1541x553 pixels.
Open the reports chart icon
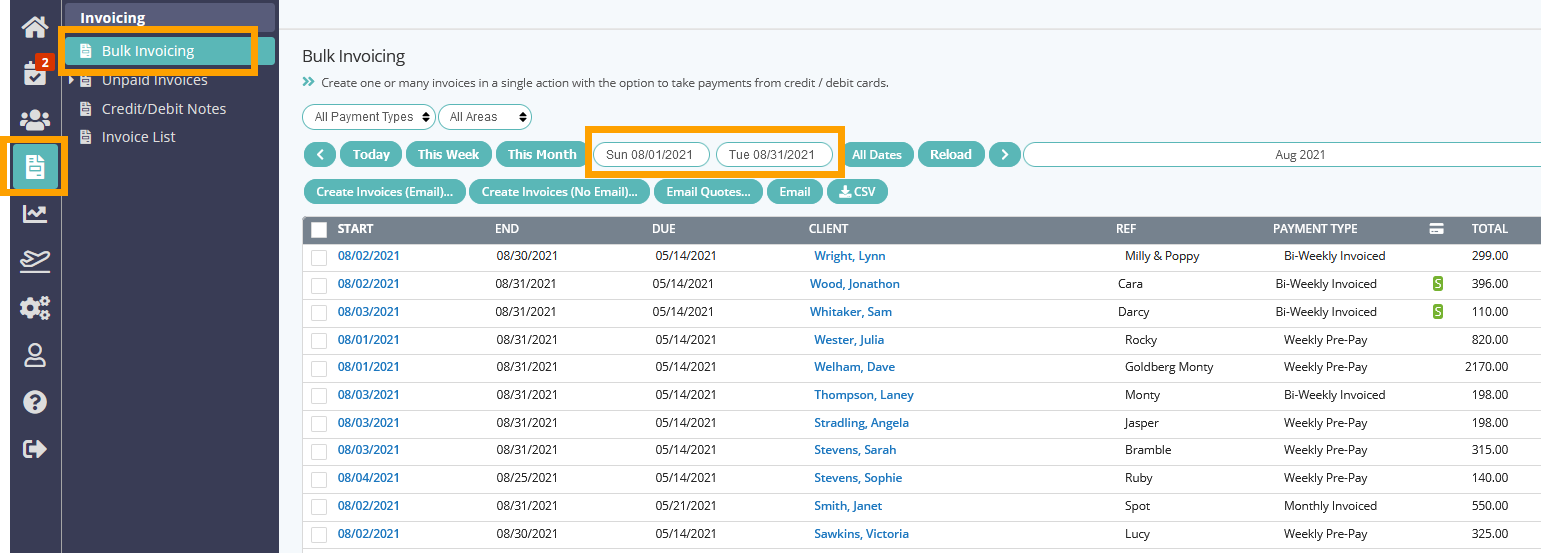coord(35,213)
